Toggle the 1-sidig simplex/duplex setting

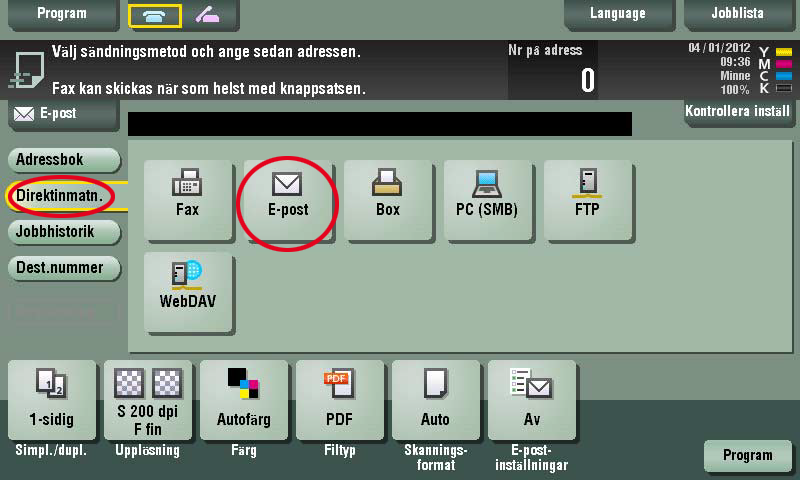pos(52,400)
